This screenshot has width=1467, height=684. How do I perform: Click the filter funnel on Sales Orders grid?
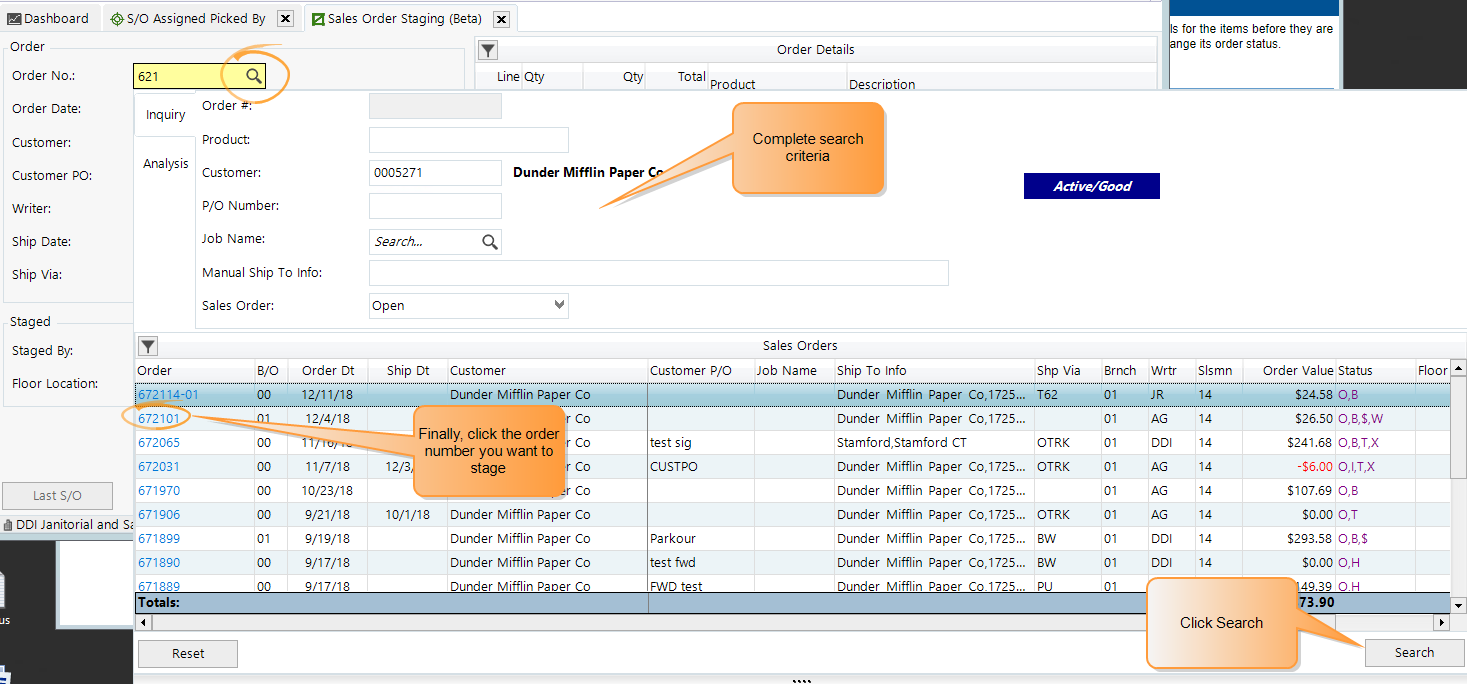tap(147, 346)
